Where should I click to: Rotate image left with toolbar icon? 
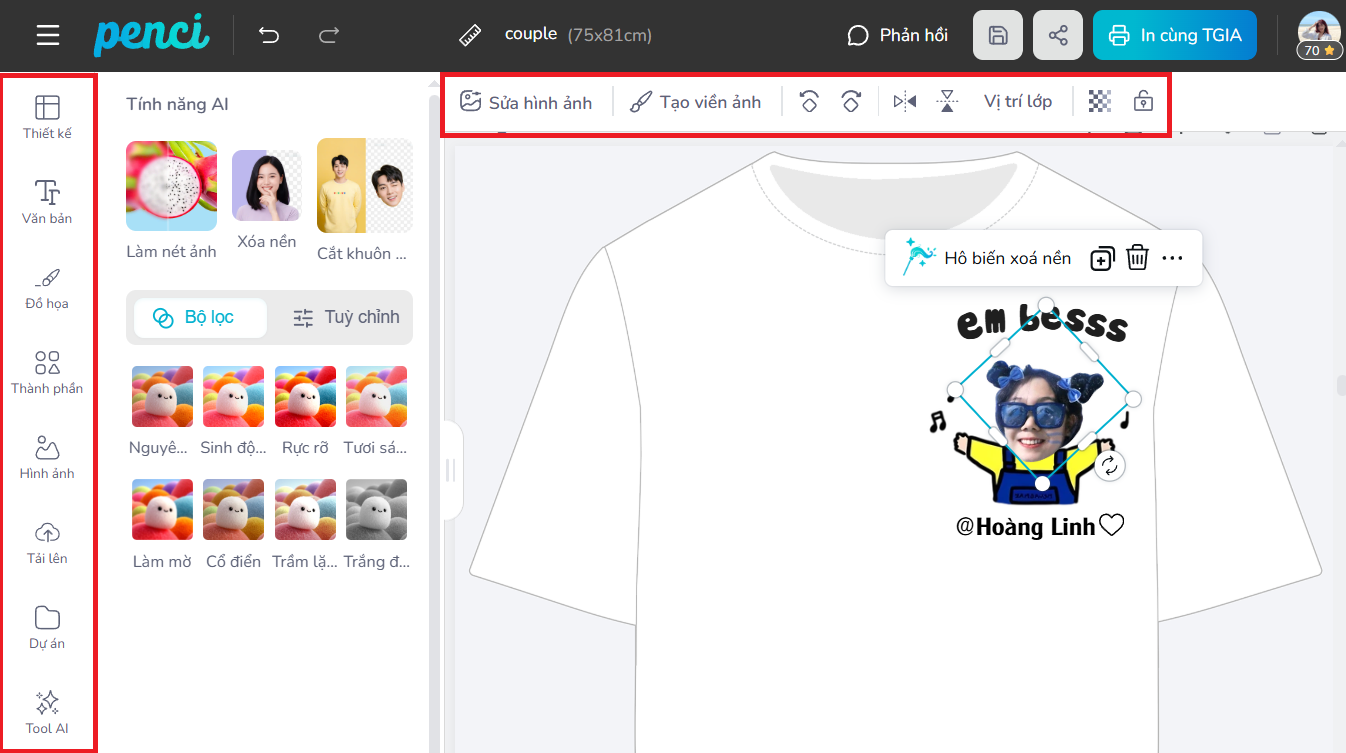pyautogui.click(x=809, y=101)
